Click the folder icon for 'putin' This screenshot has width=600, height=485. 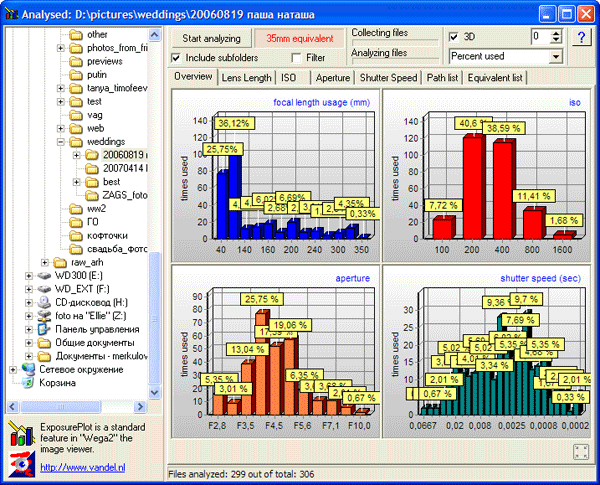76,75
